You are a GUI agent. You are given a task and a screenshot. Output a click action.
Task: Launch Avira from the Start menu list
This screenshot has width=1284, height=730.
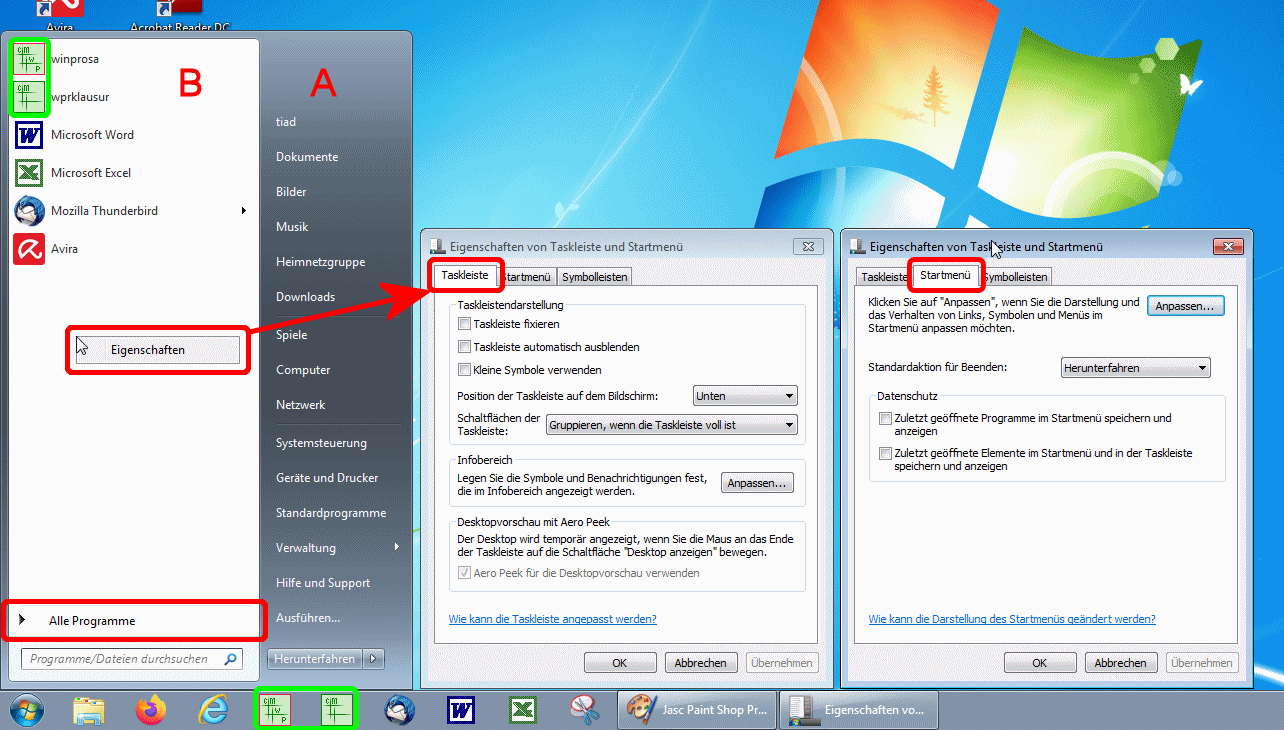point(64,249)
